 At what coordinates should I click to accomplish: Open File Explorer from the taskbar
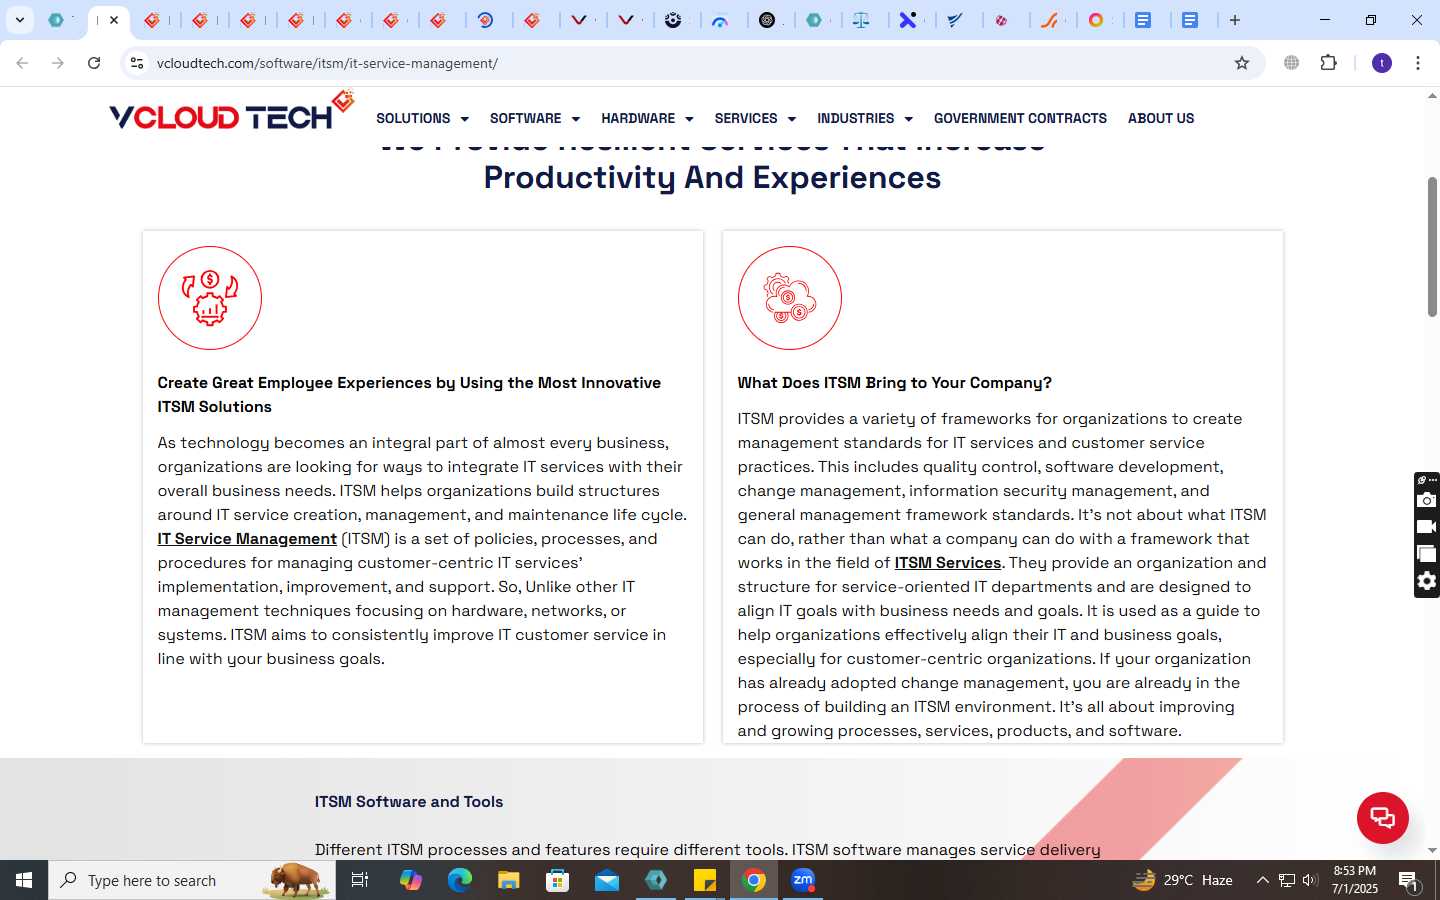[509, 880]
